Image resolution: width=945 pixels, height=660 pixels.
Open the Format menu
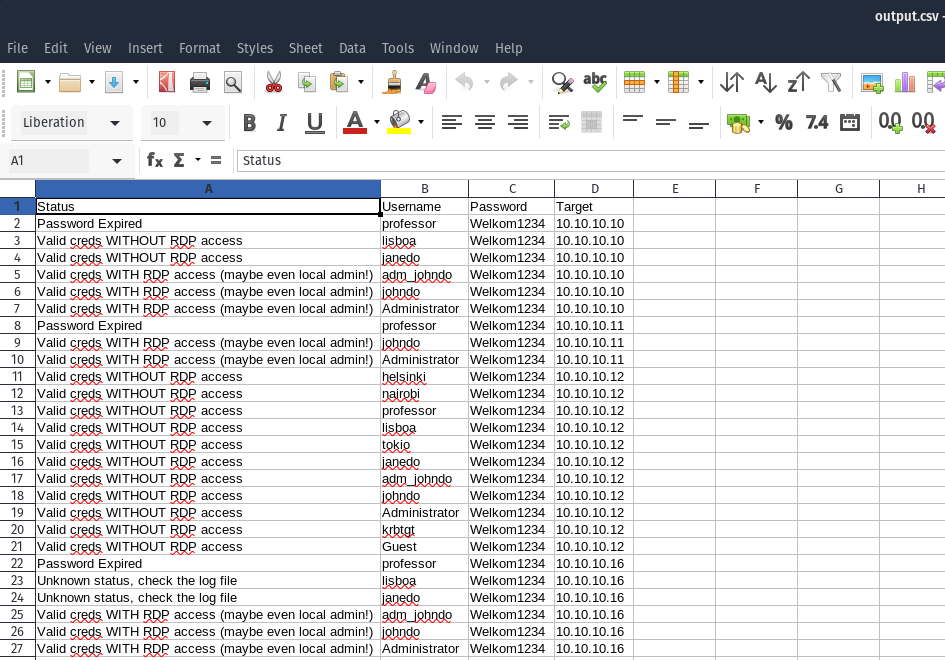point(199,48)
